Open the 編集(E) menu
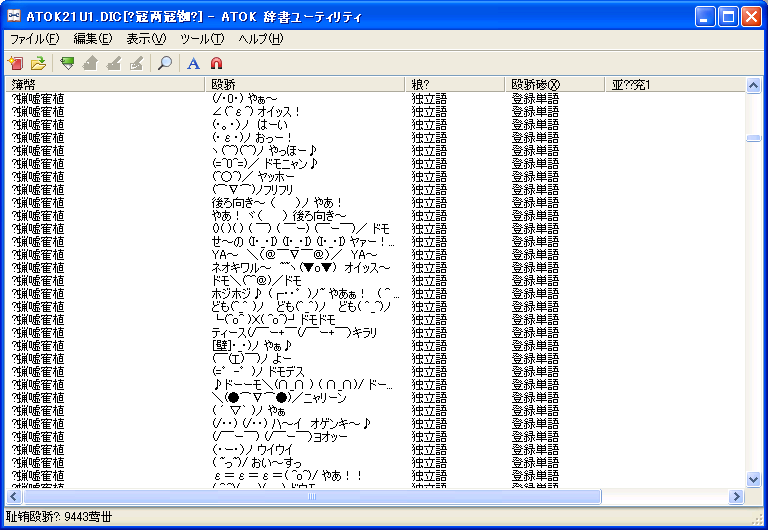Screen dimensions: 768x530 tap(93, 39)
